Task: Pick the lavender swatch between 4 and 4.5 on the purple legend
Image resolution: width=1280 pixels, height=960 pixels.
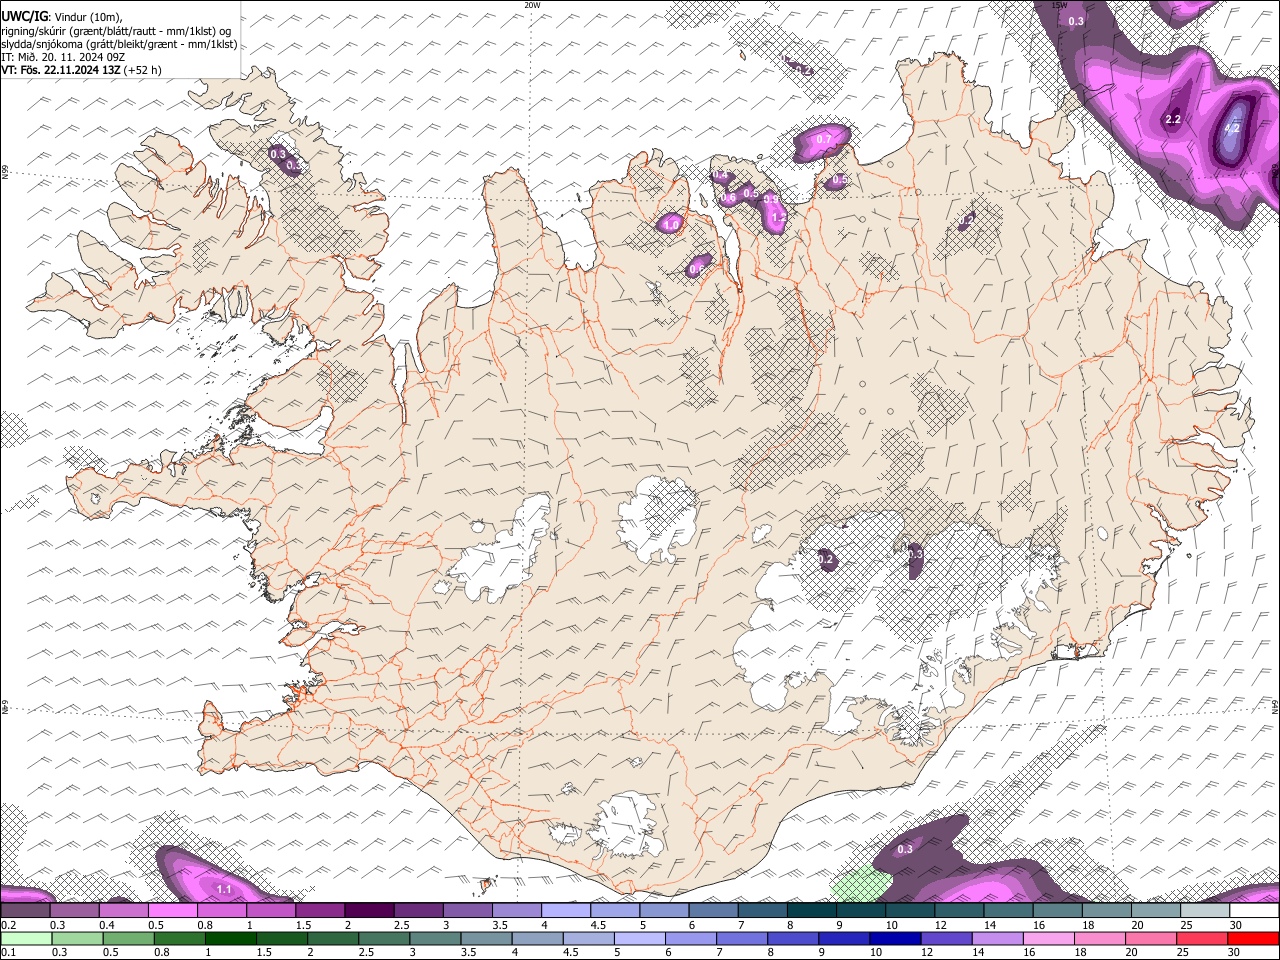Action: point(566,911)
